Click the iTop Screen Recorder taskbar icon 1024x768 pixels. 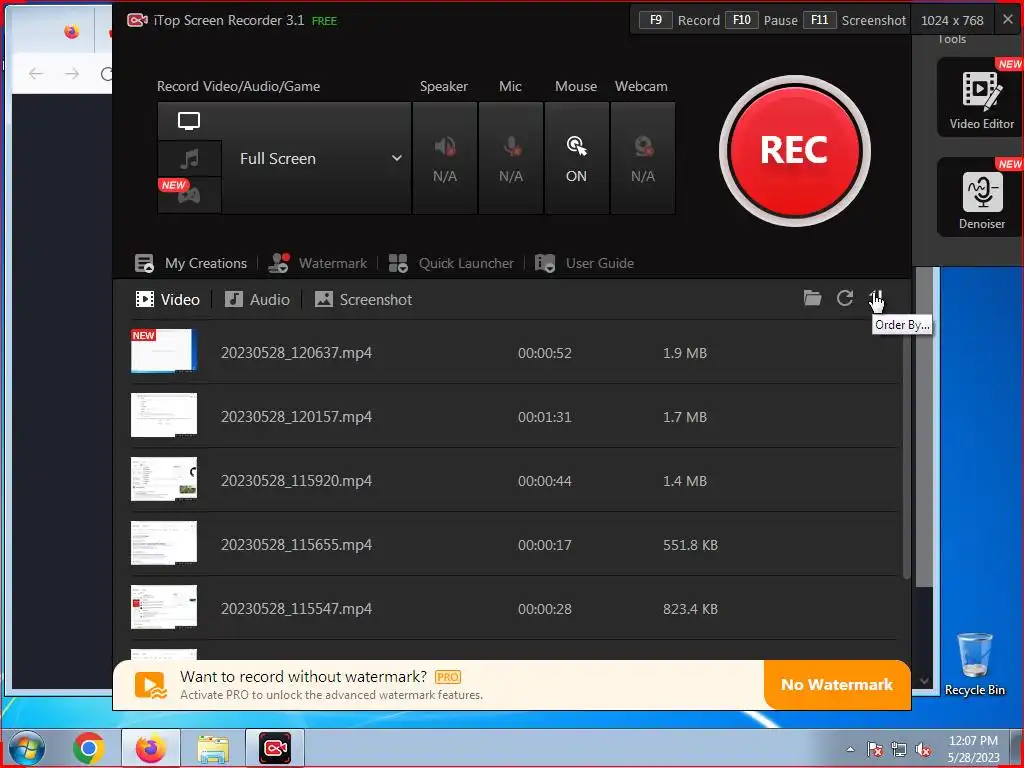275,748
